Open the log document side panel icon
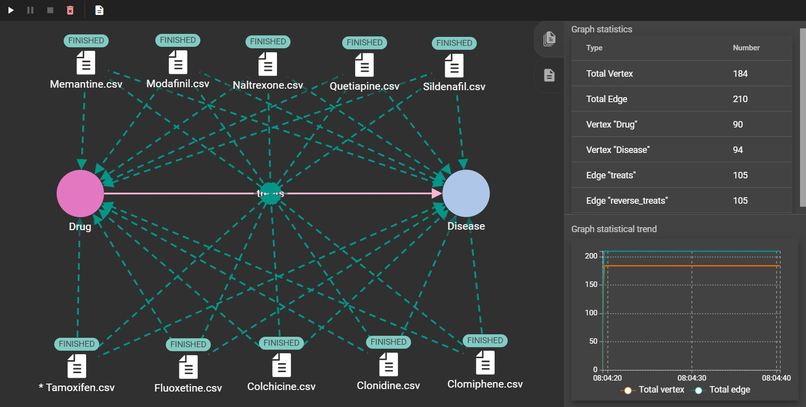Image resolution: width=806 pixels, height=407 pixels. pos(549,76)
